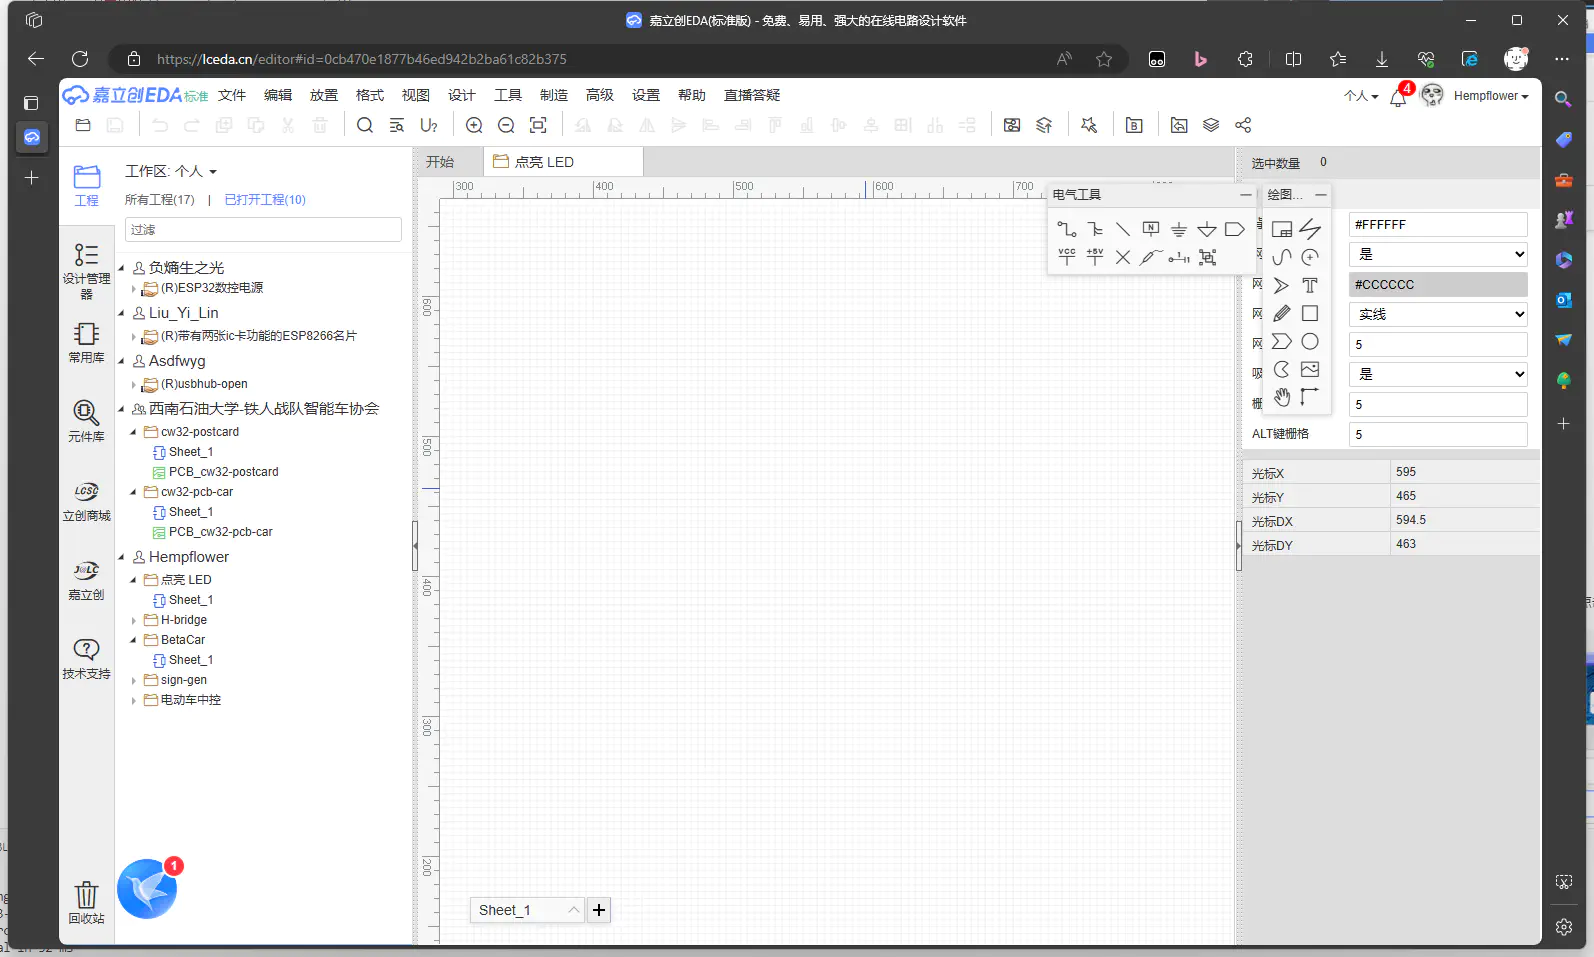Select the Wire tool in 电气工具 panel
Screen dimensions: 1594x957
pos(1067,229)
